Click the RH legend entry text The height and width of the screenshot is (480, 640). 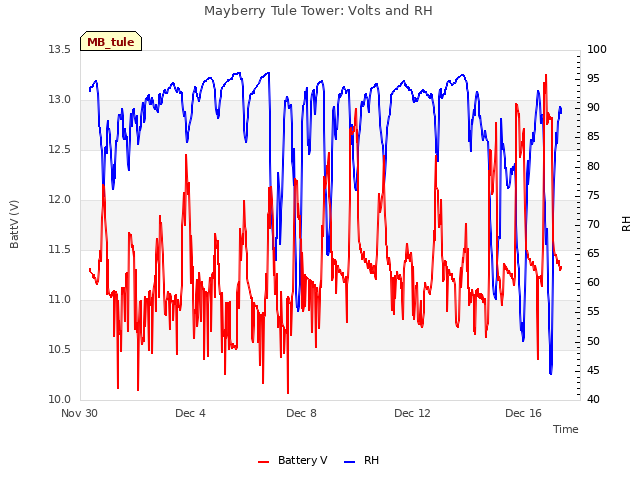click(371, 460)
